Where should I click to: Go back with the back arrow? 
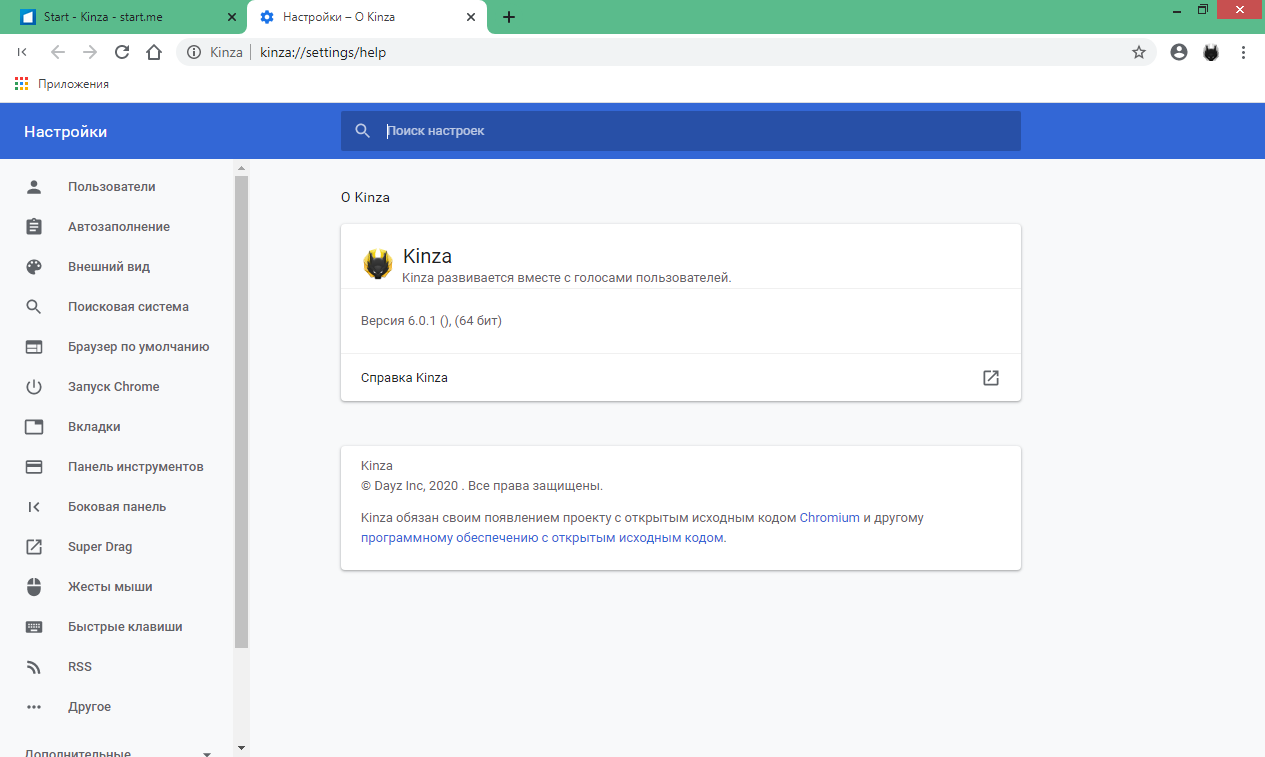(x=57, y=52)
